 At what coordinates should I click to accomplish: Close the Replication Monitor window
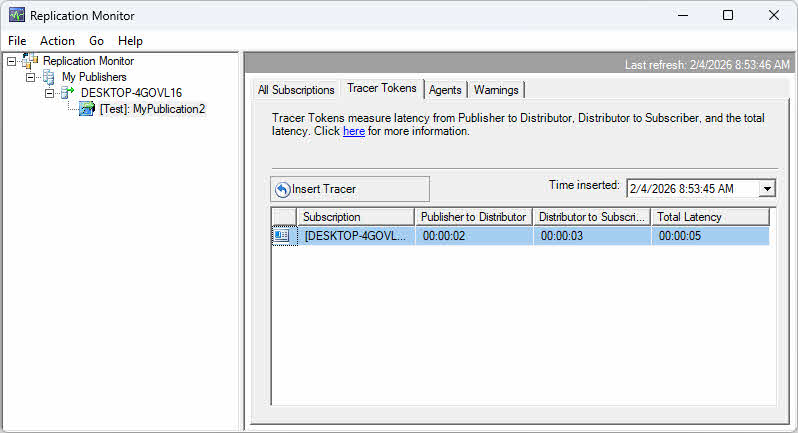pos(774,15)
